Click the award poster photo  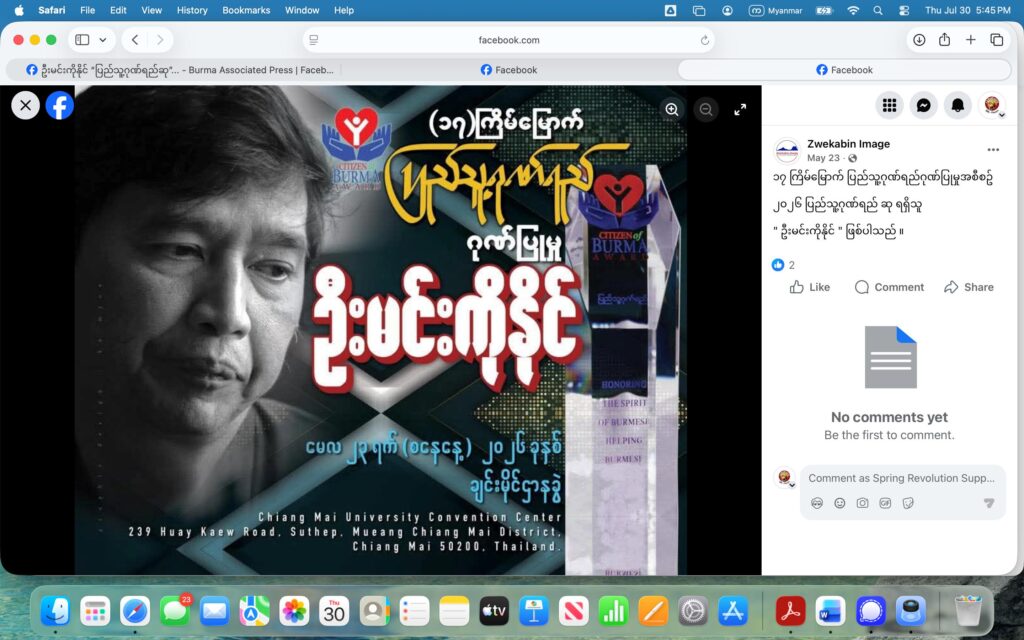point(381,330)
